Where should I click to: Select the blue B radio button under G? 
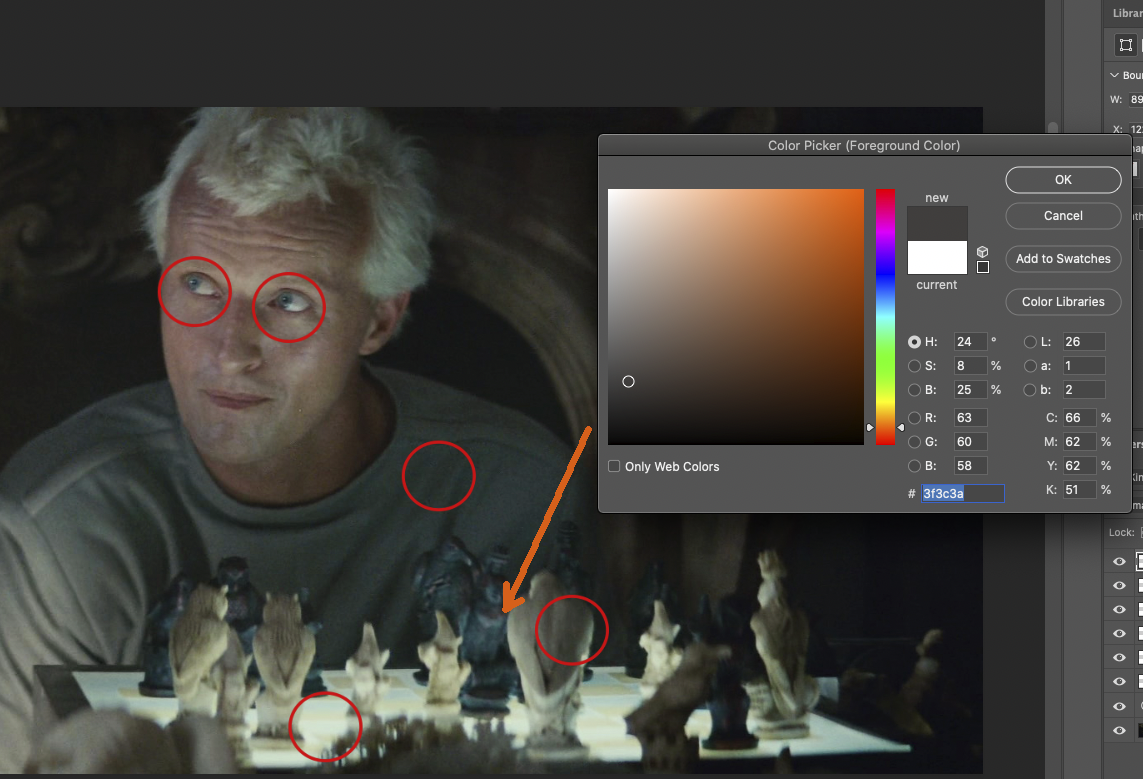[914, 466]
